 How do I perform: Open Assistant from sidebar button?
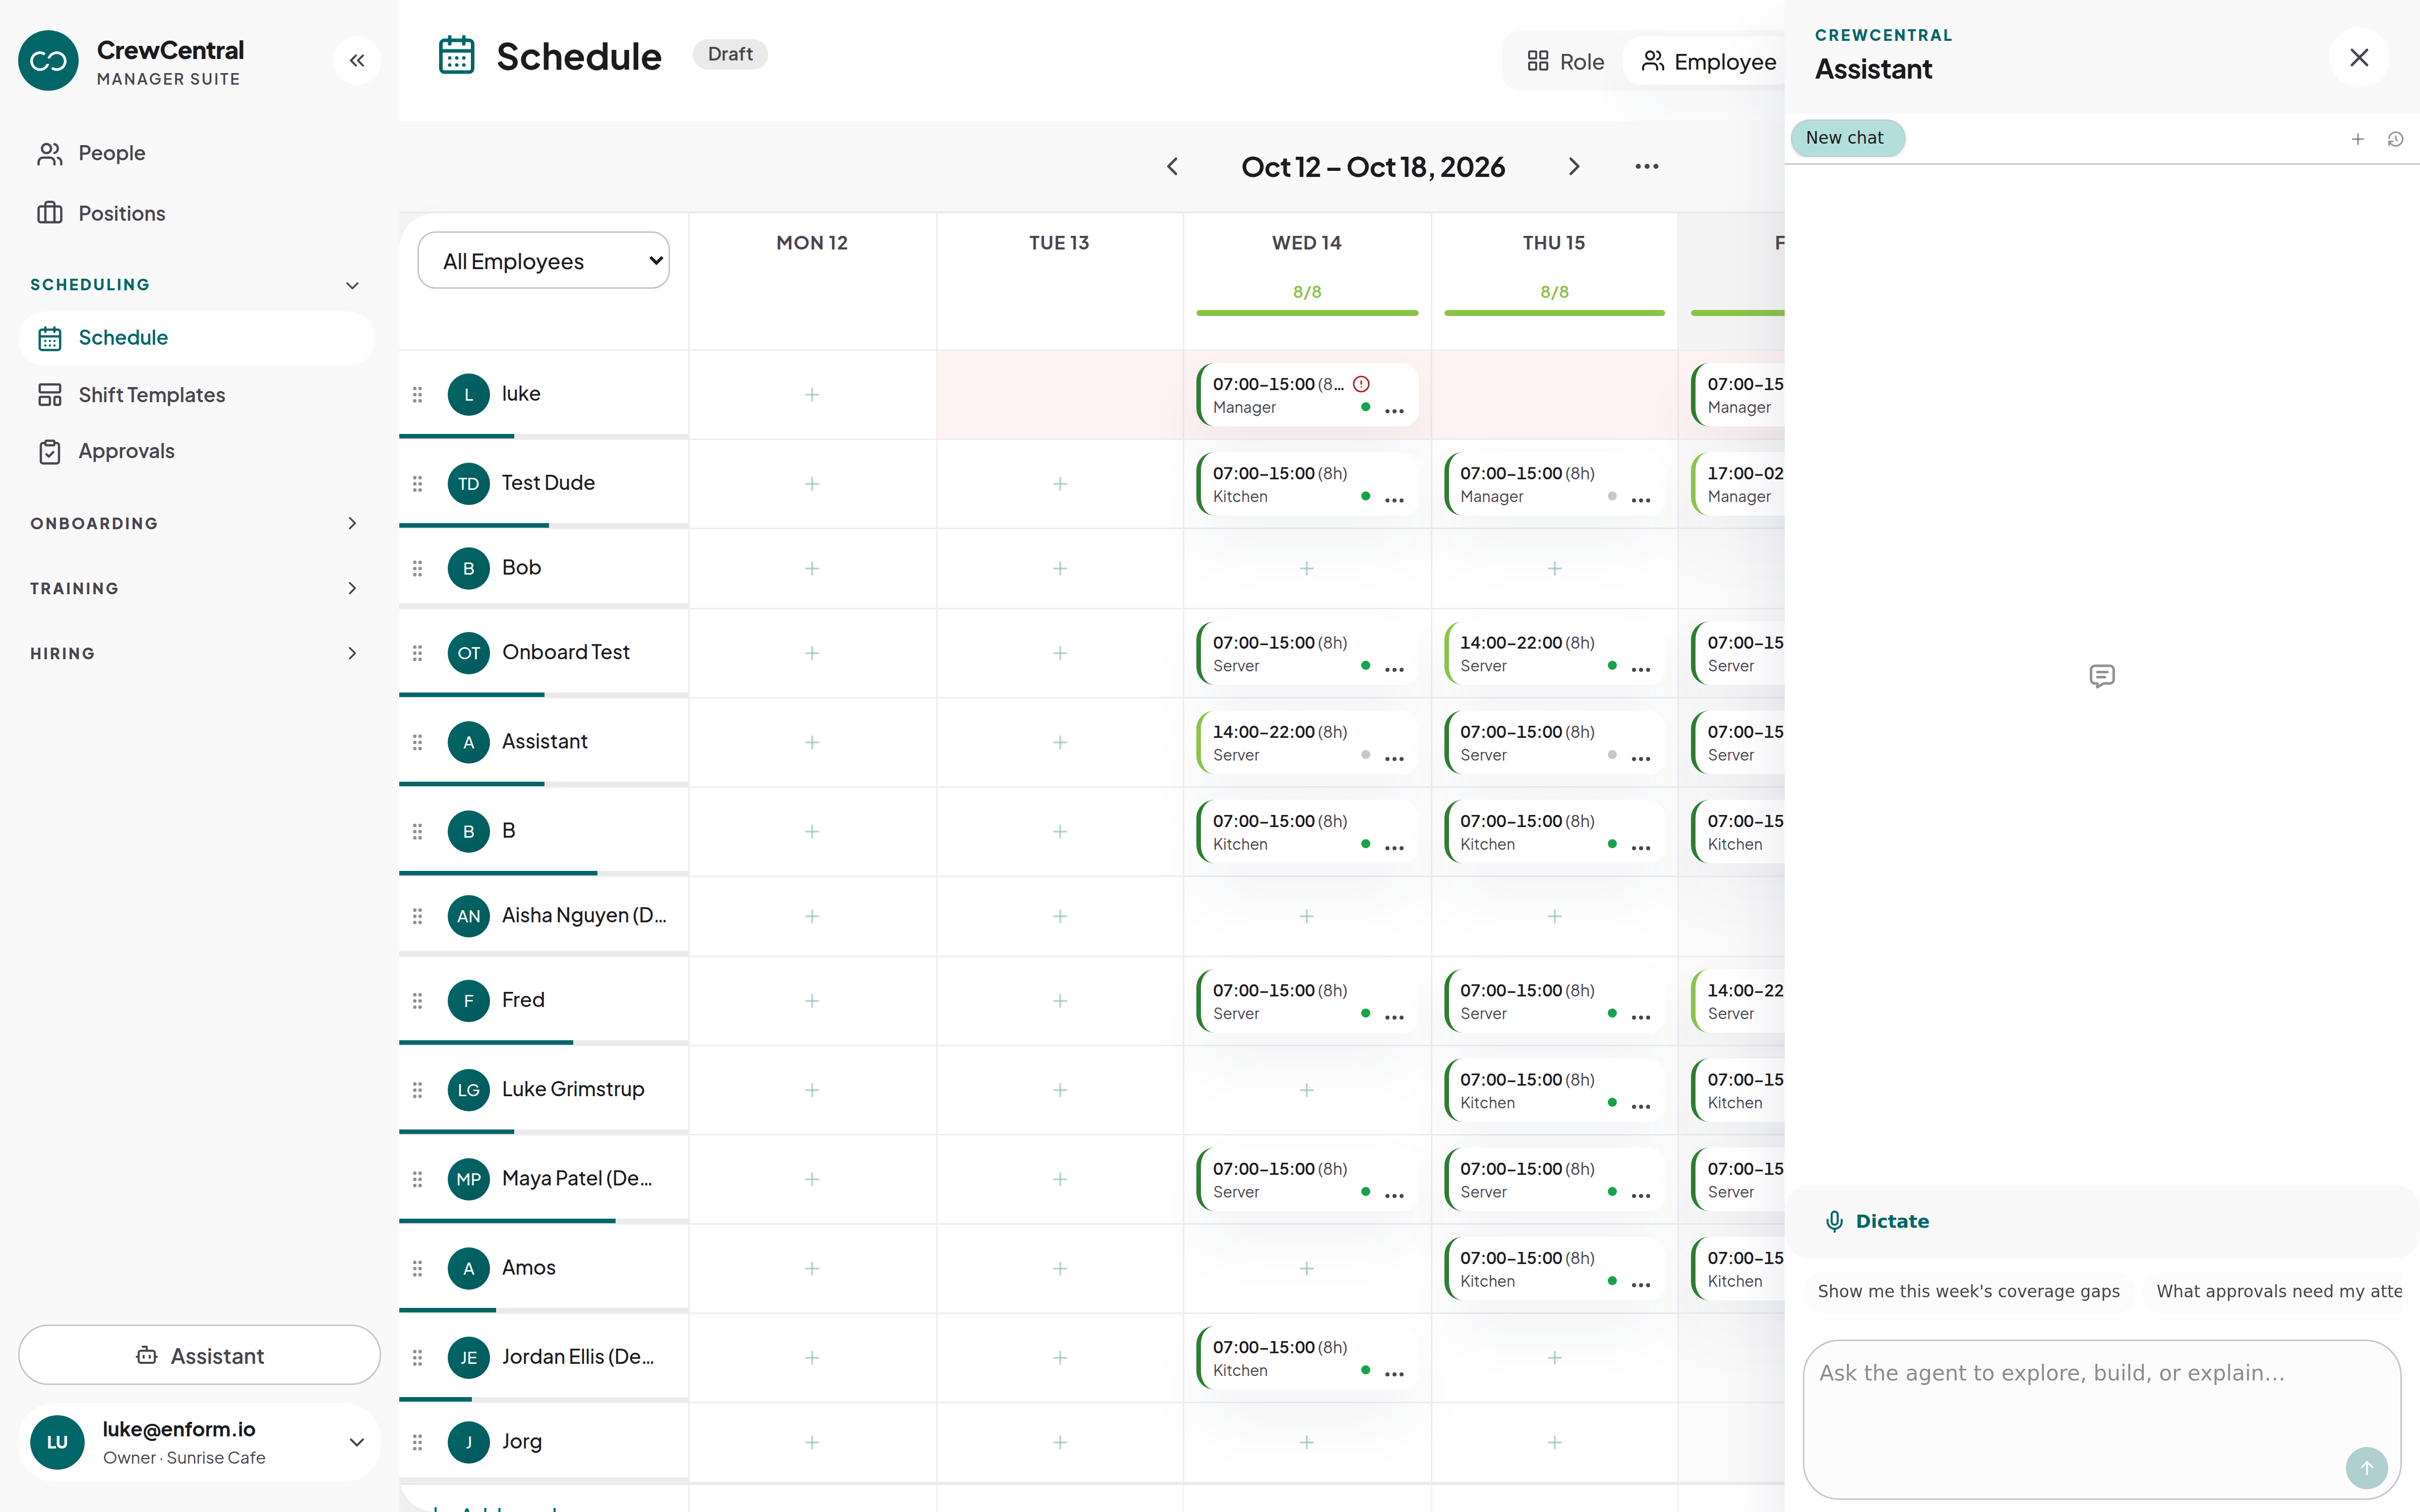tap(199, 1355)
